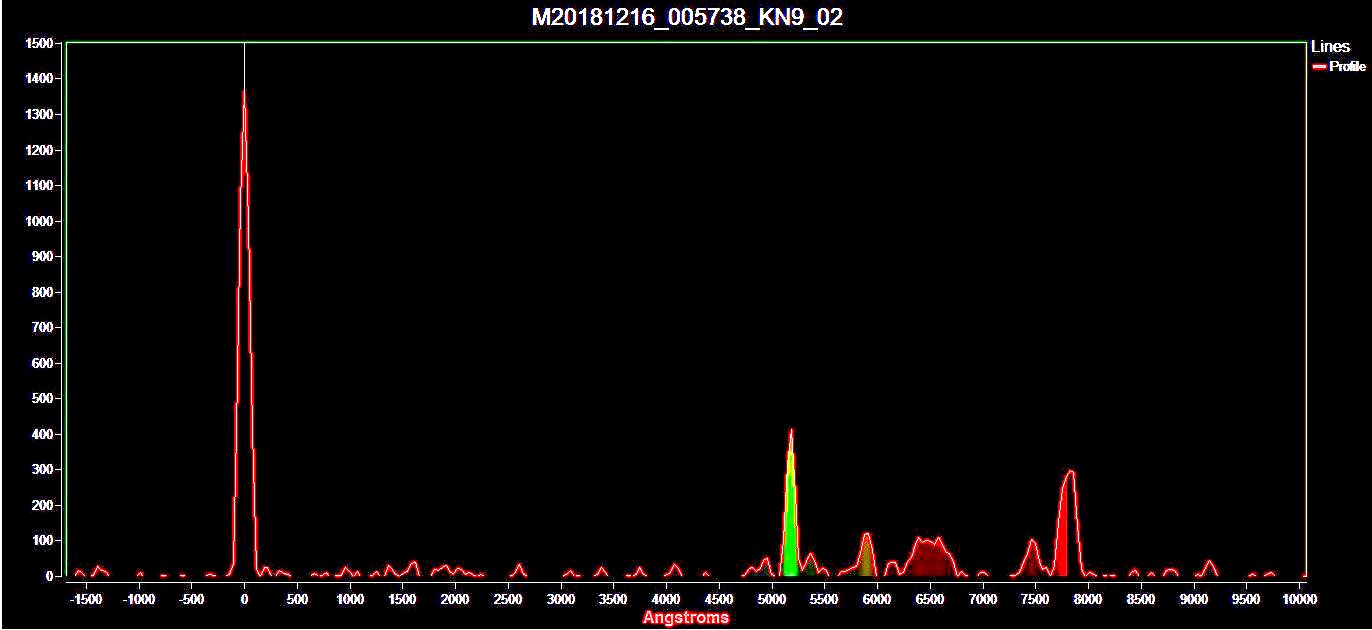Click the 1000 label on y-axis

click(39, 222)
